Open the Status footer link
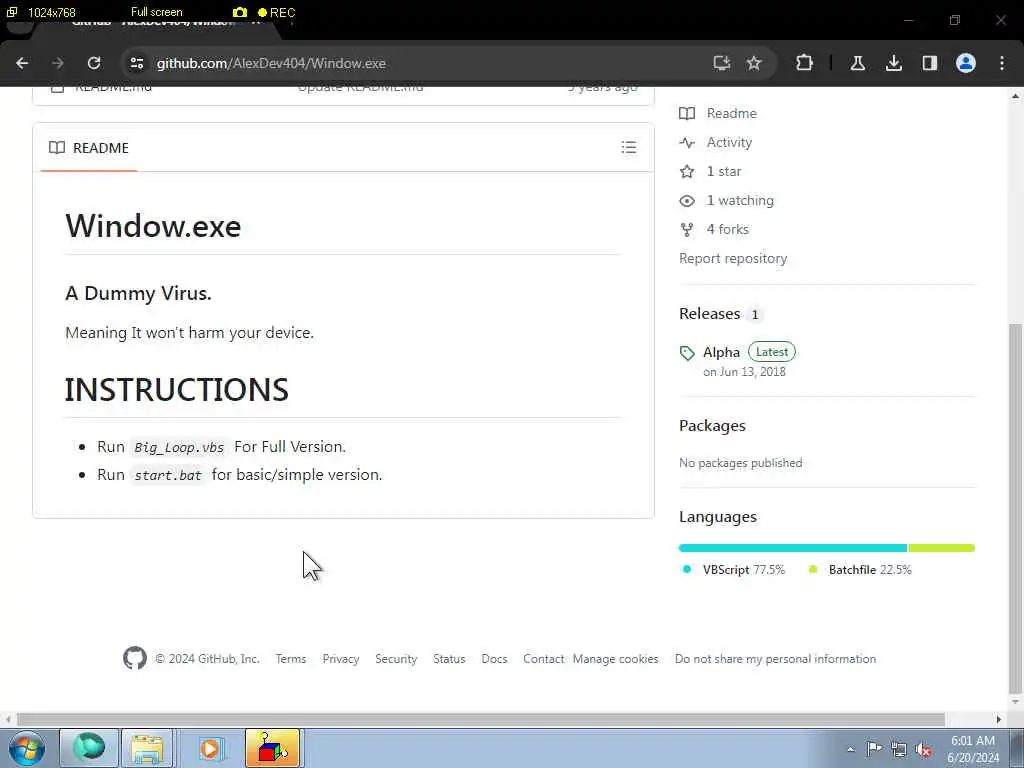 click(x=449, y=659)
